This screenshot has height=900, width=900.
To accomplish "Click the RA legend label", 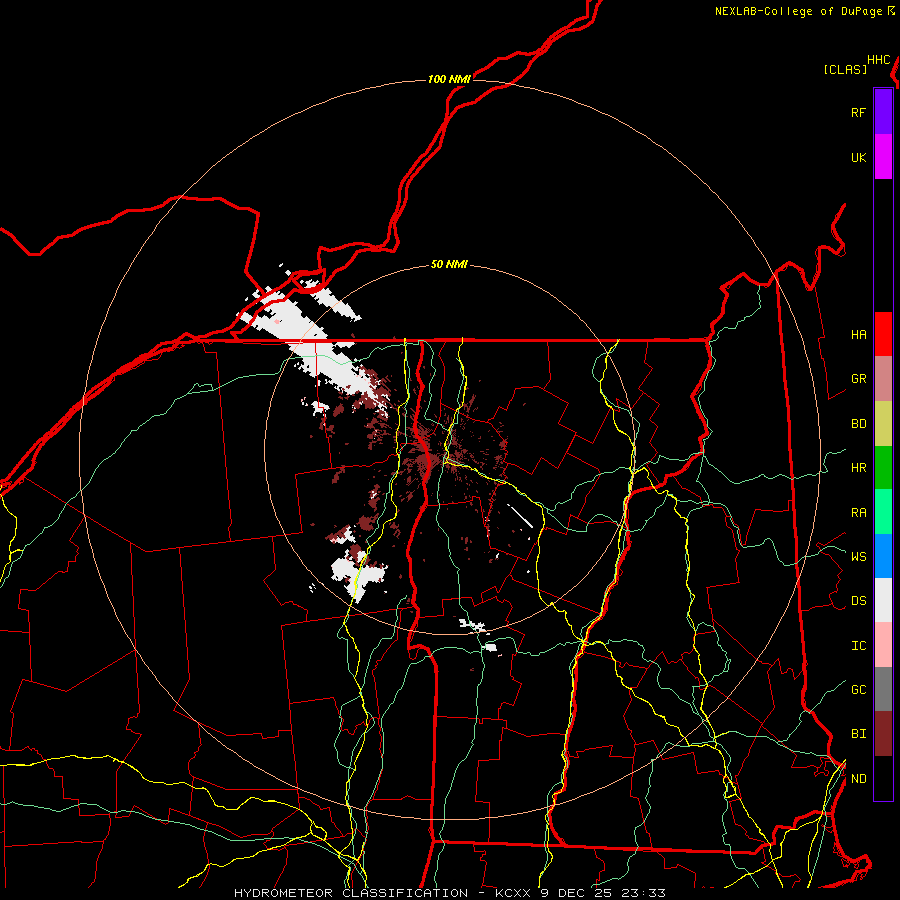I will click(858, 512).
